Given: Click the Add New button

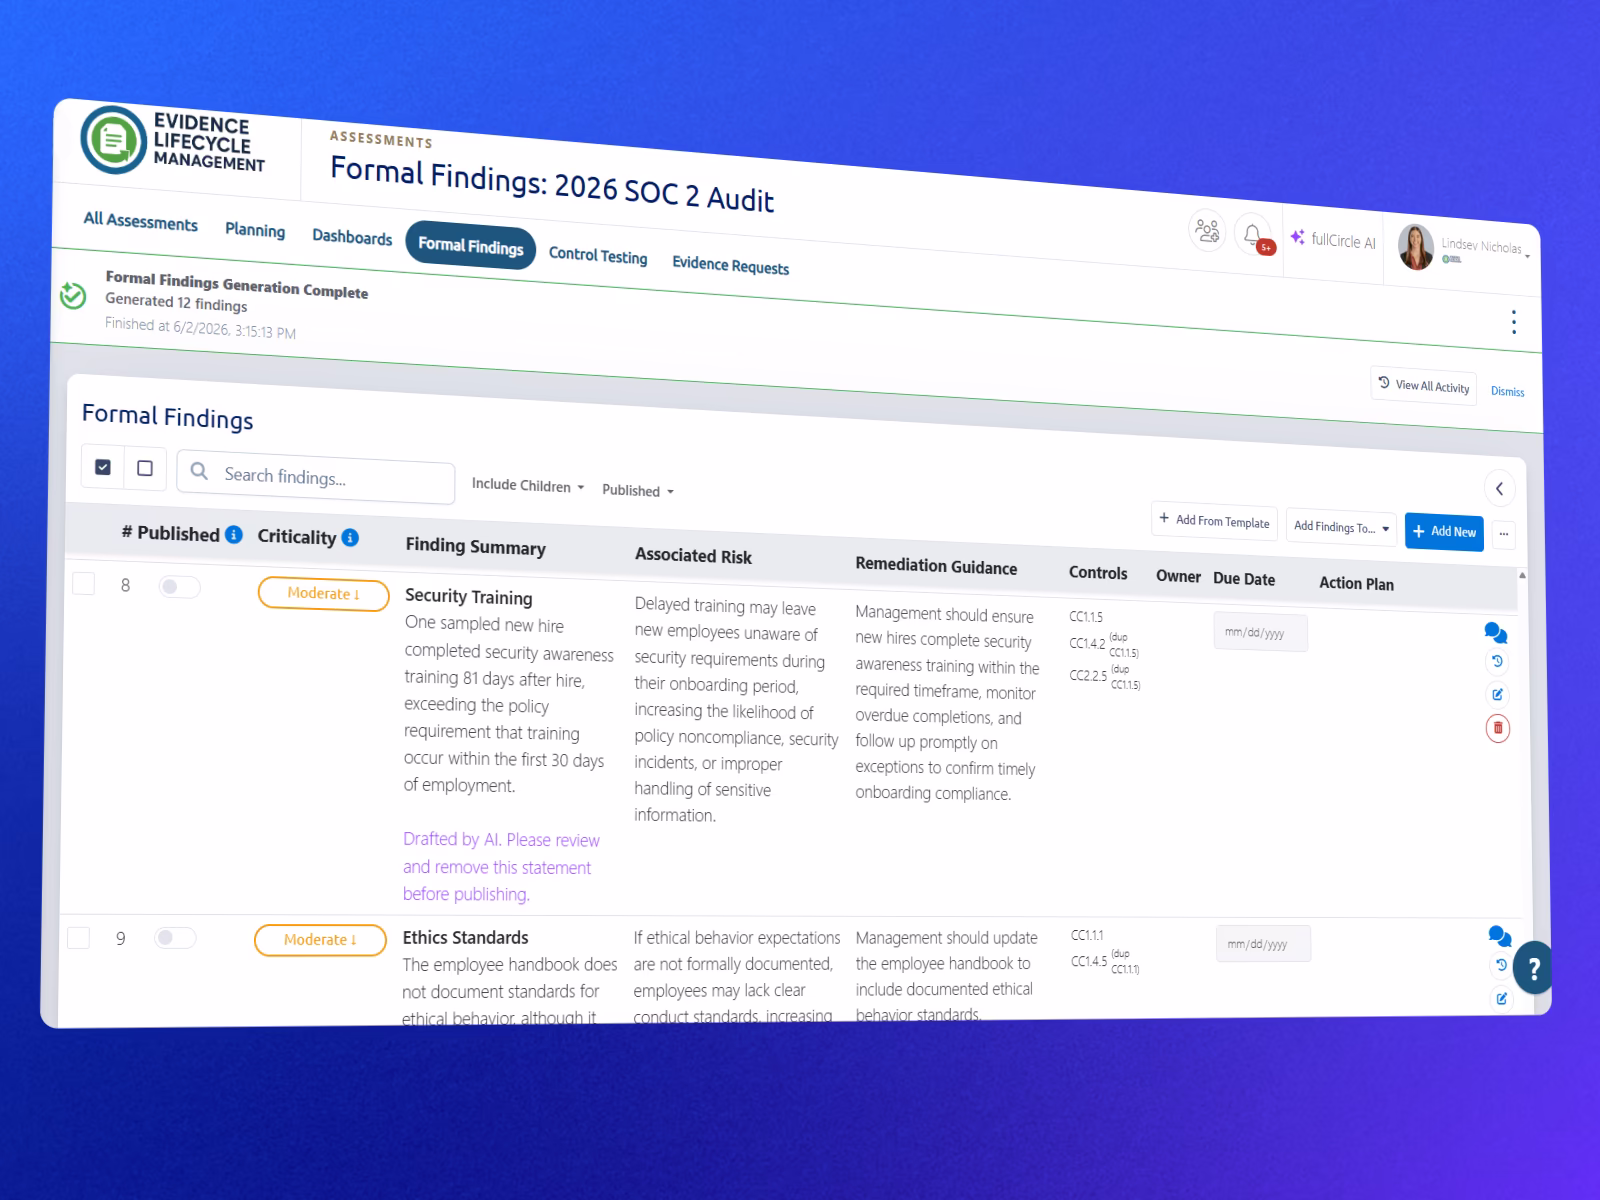Looking at the screenshot, I should (x=1444, y=531).
